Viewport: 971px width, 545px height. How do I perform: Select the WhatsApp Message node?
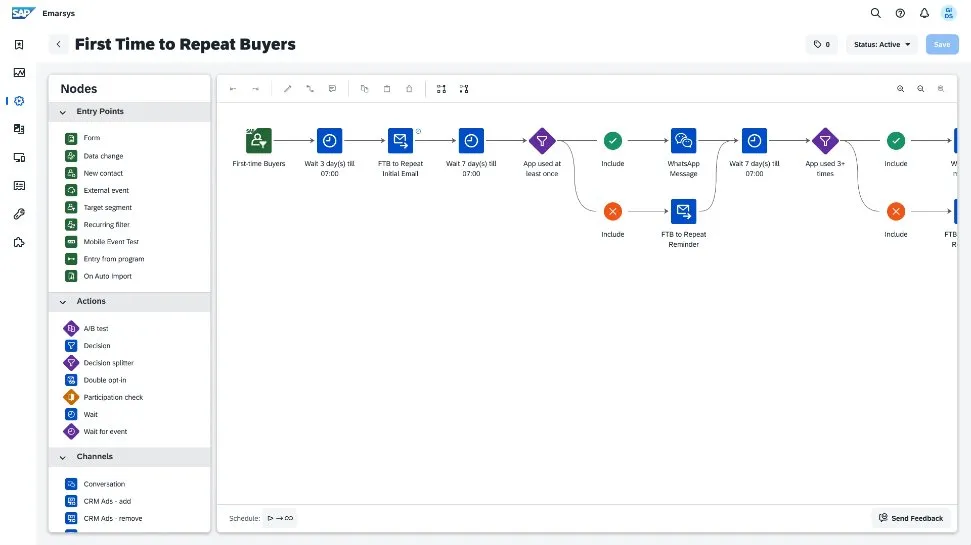pyautogui.click(x=683, y=141)
